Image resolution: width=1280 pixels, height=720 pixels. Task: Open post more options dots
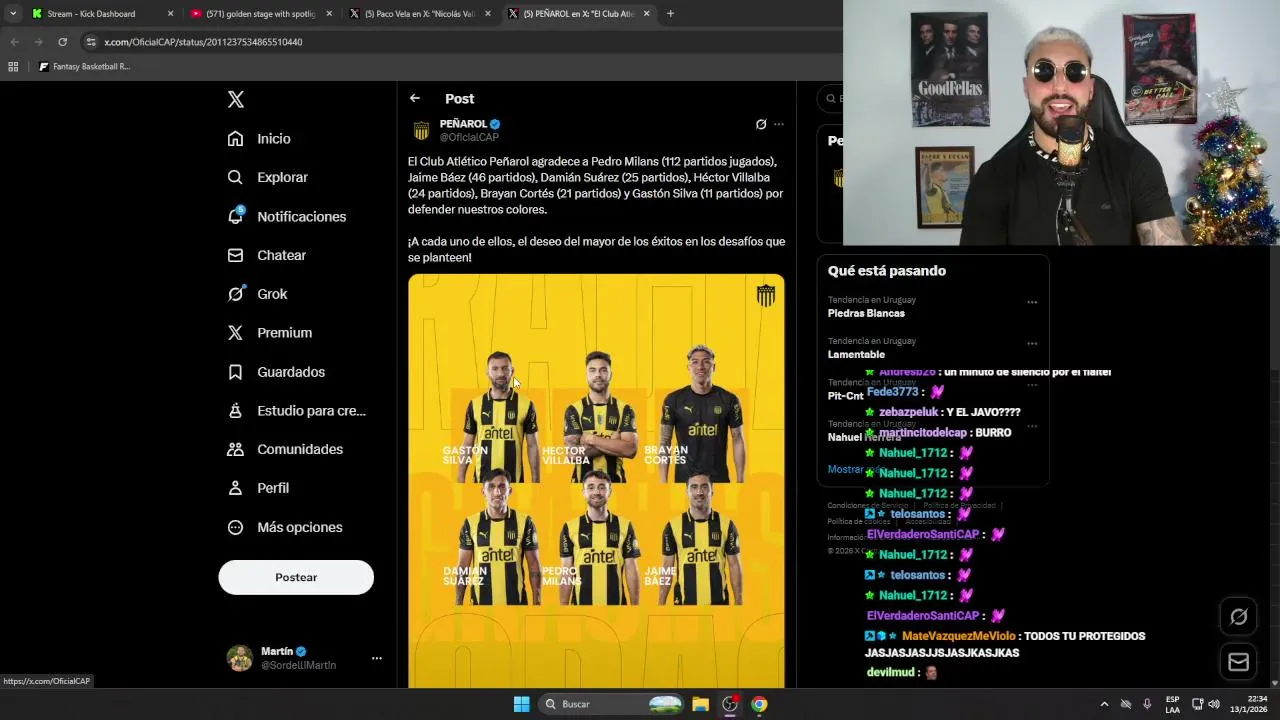pyautogui.click(x=779, y=125)
